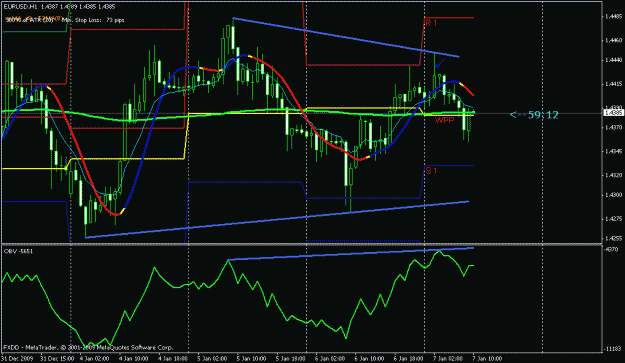
Task: Select the R 1 resistance label
Action: tap(431, 23)
